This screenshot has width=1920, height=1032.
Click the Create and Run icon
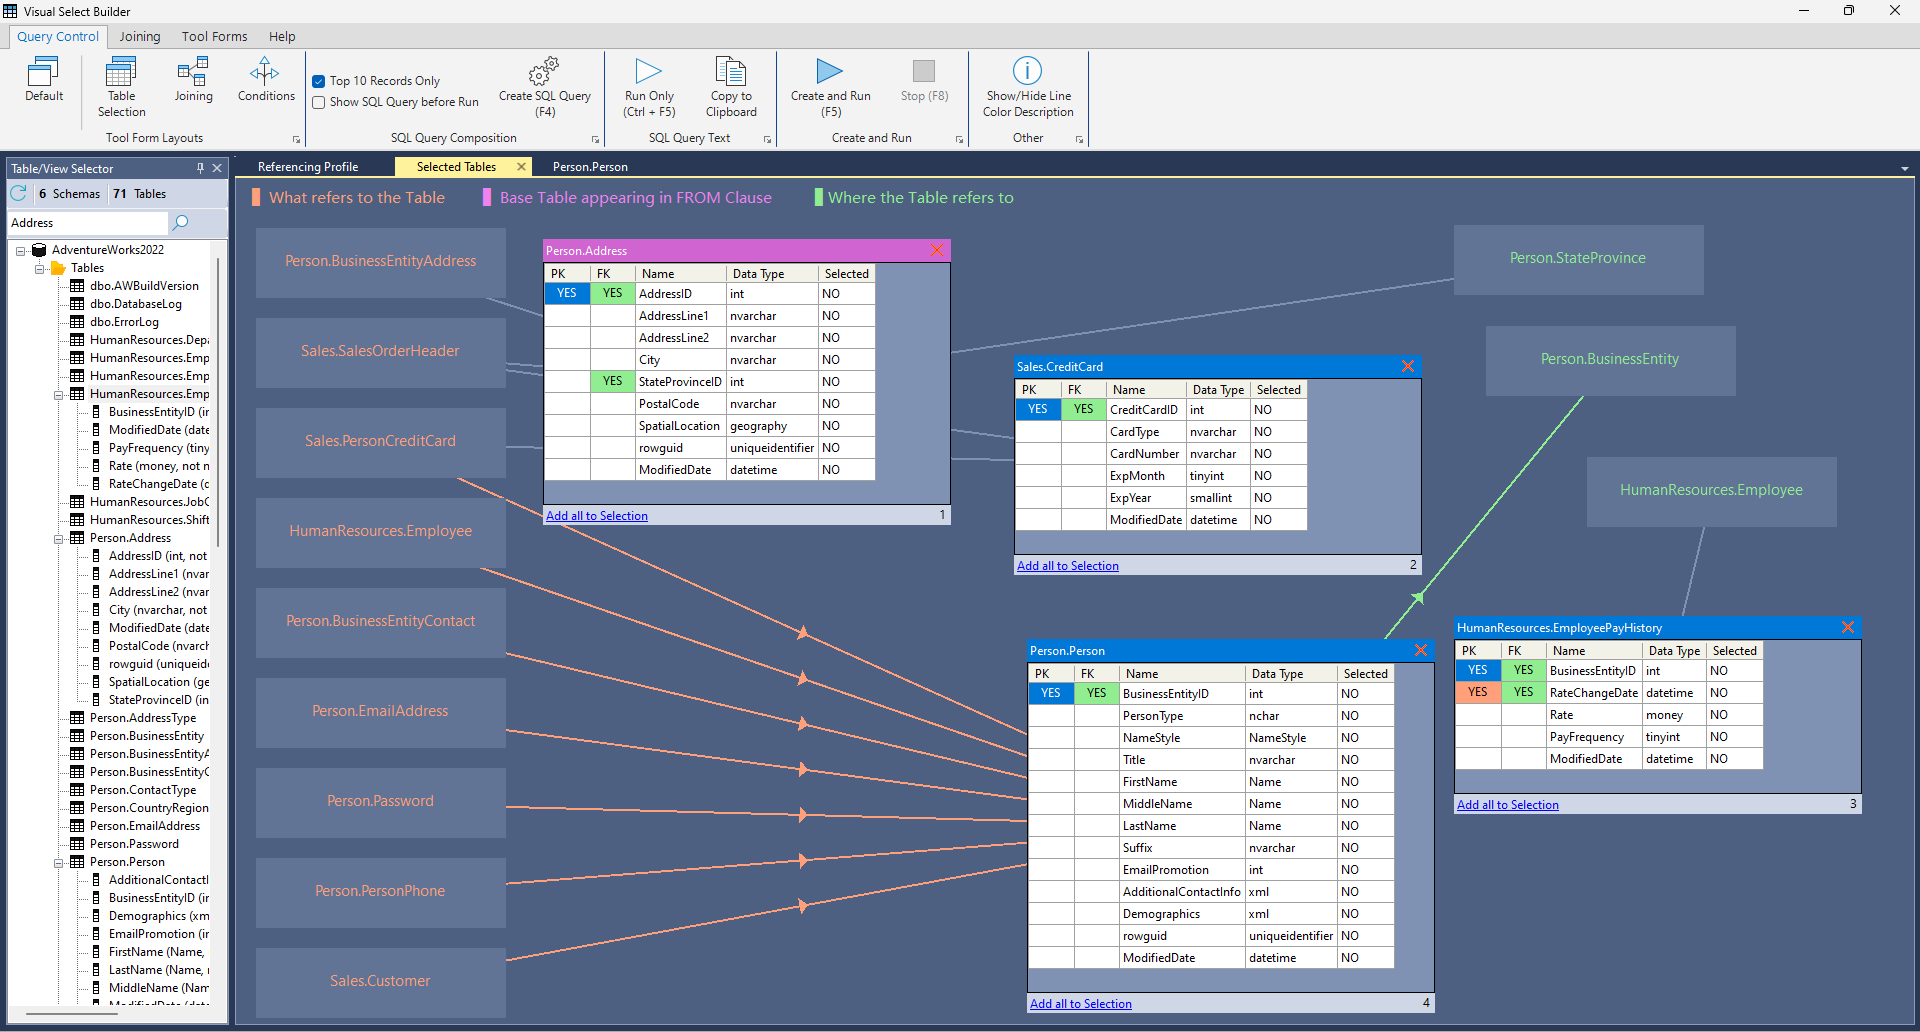tap(830, 72)
